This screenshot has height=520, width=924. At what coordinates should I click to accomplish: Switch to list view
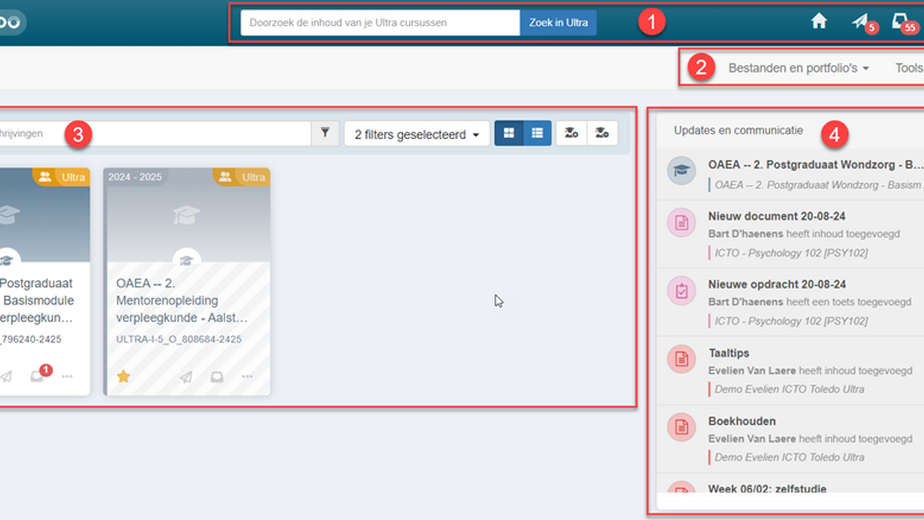click(x=537, y=133)
